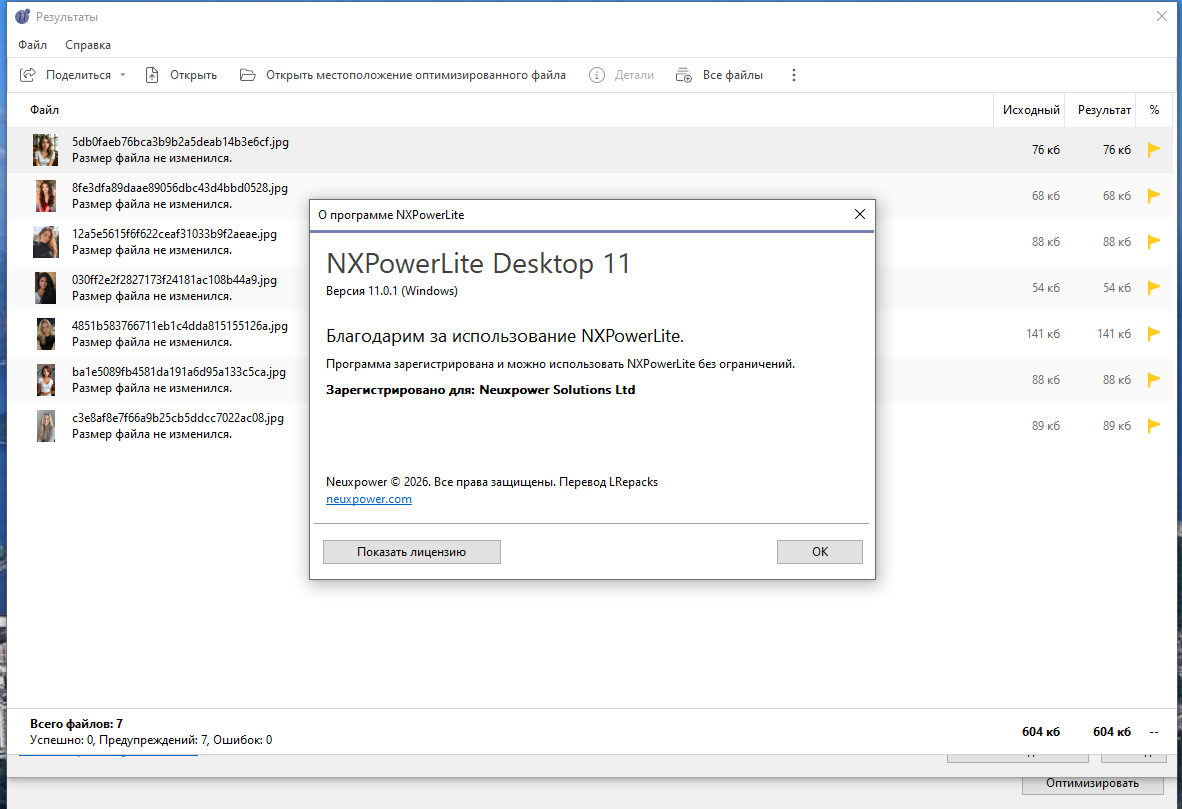The width and height of the screenshot is (1182, 809).
Task: Click the Все файлы filter icon
Action: (684, 75)
